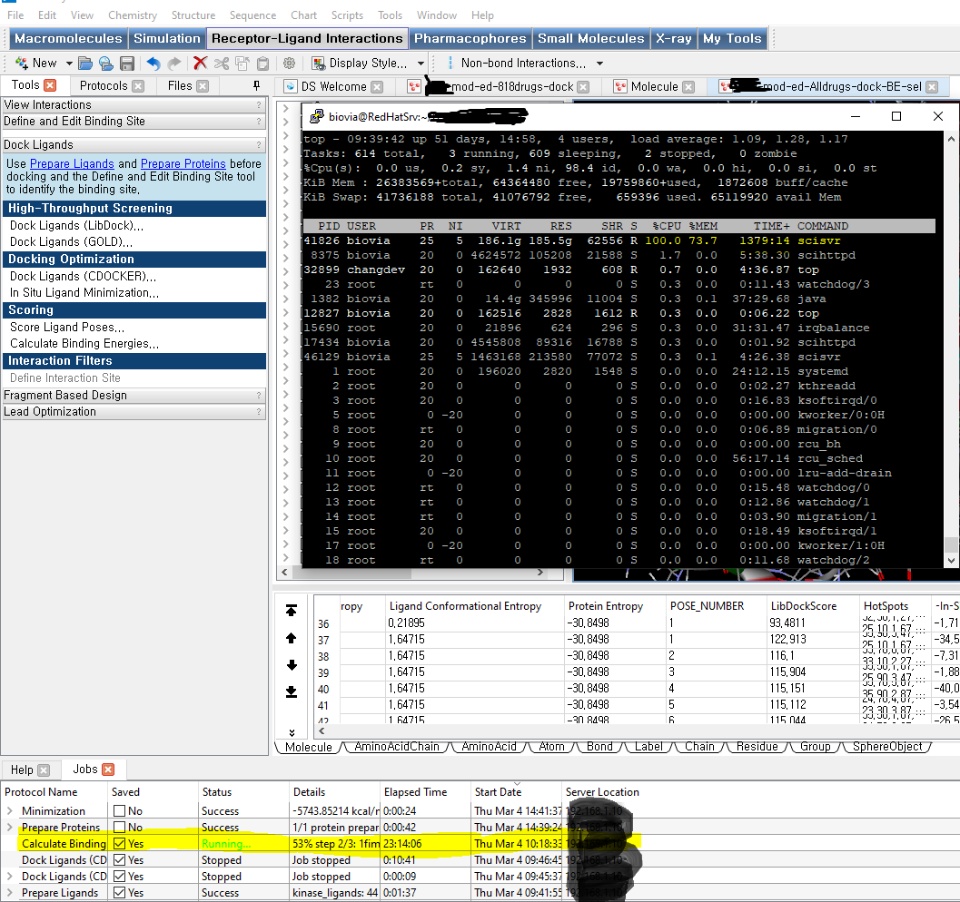Select the AminoAcid table tab
This screenshot has height=902, width=960.
coord(489,746)
